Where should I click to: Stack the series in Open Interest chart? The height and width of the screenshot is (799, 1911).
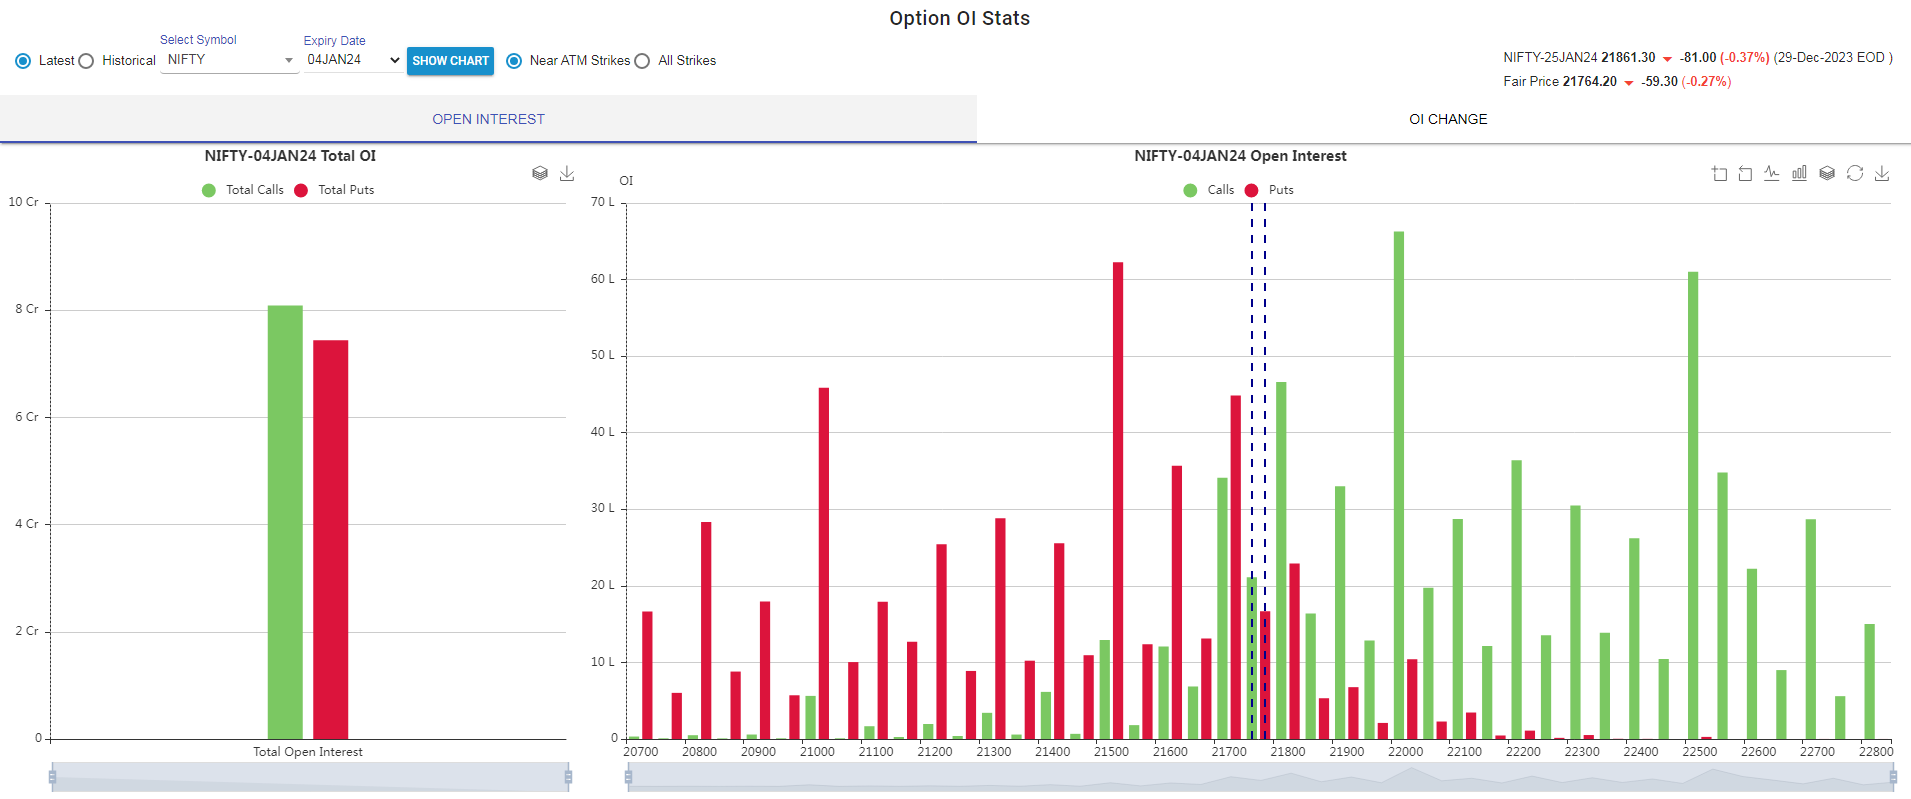tap(1827, 174)
